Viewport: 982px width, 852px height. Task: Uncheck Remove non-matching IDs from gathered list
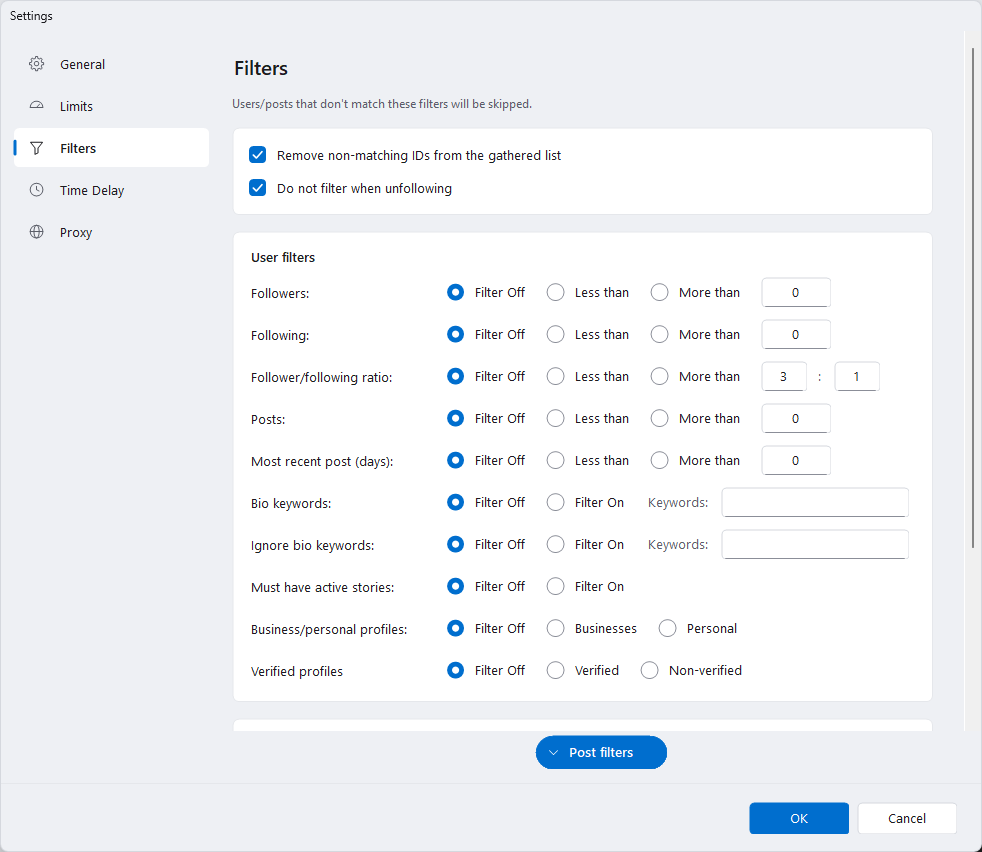coord(257,155)
